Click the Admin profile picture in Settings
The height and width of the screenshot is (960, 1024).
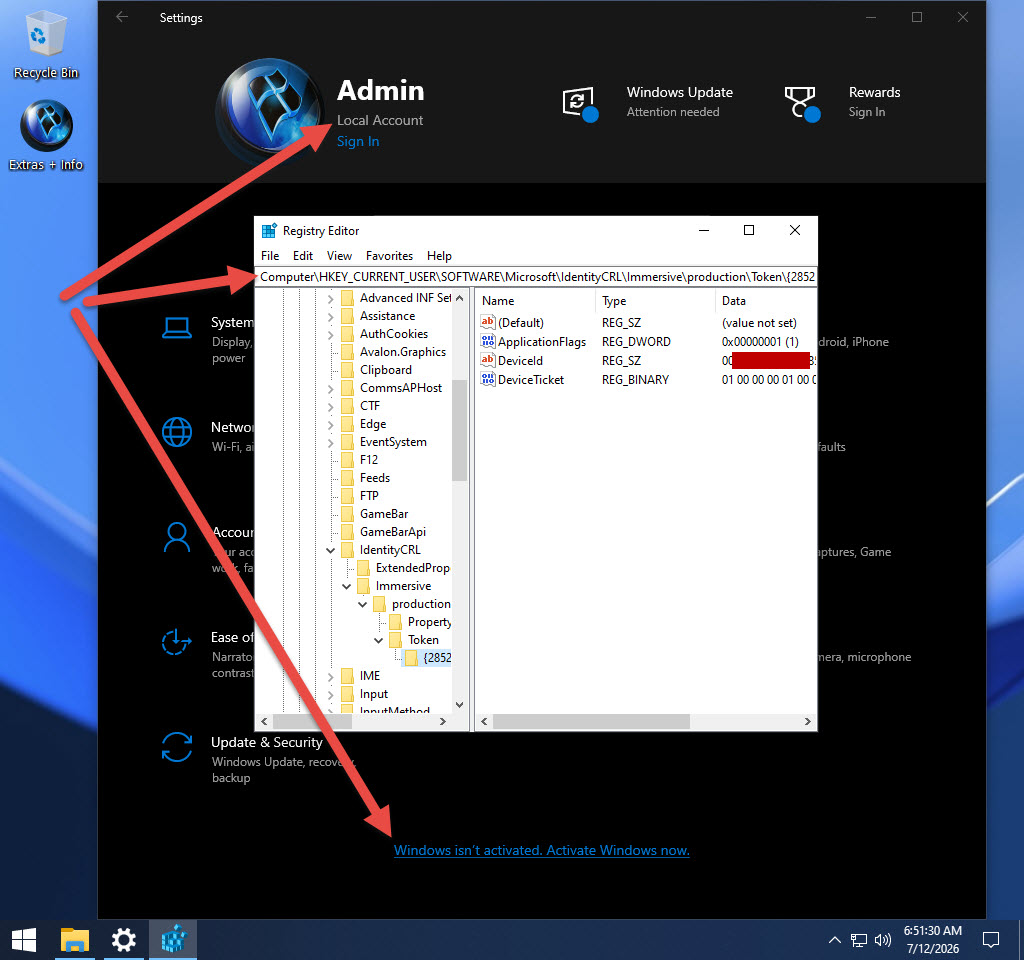[269, 108]
